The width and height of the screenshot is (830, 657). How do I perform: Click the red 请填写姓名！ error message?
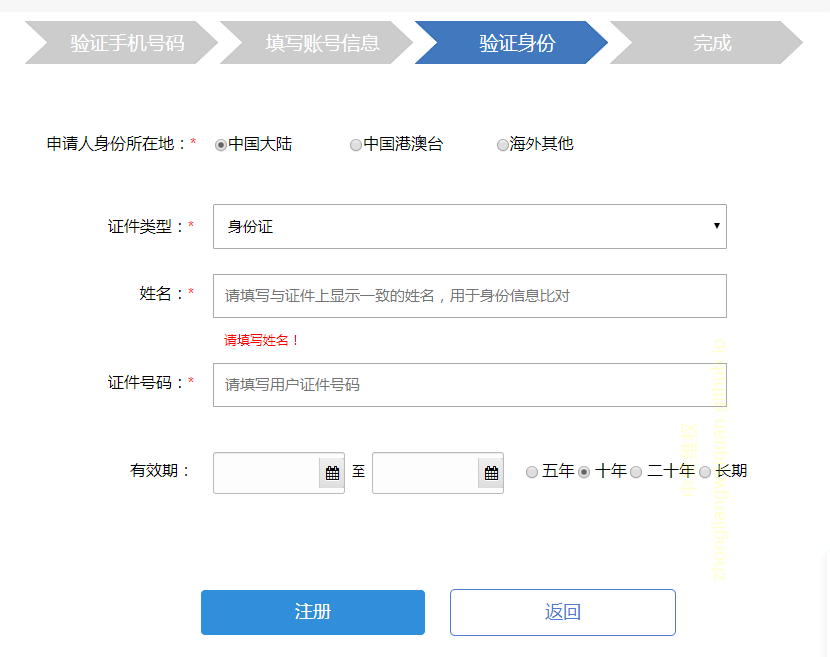[261, 340]
